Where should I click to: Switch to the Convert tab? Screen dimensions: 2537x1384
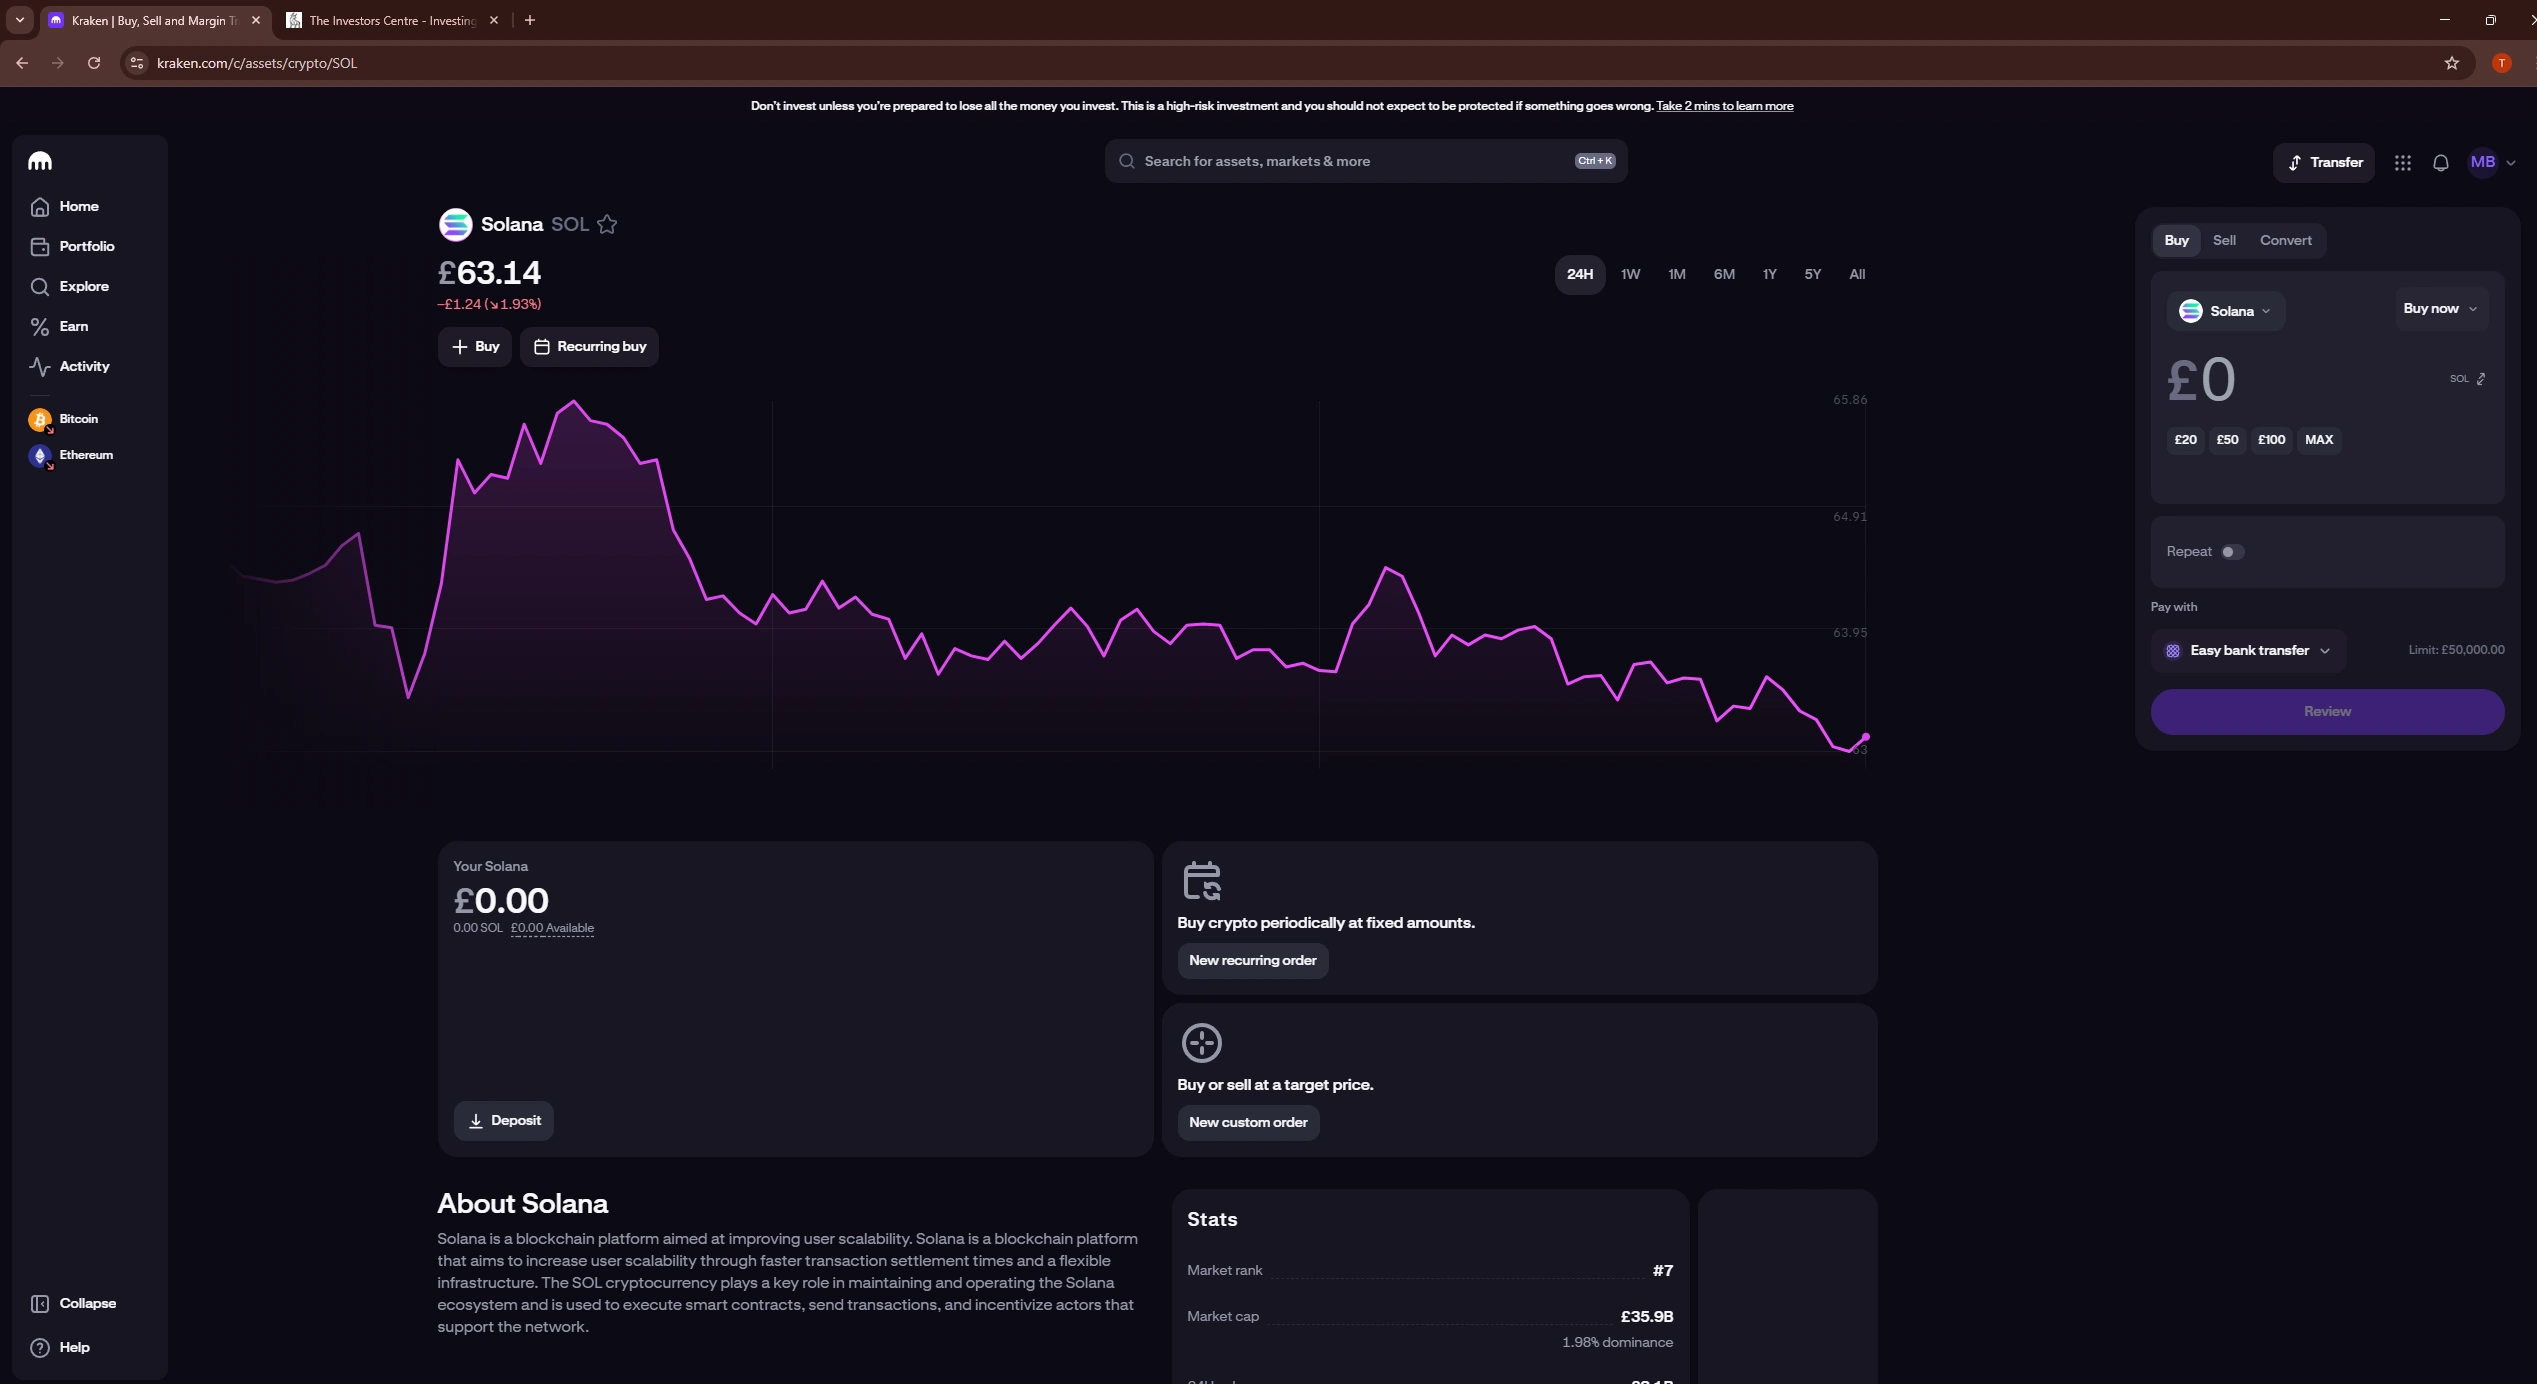pos(2286,240)
